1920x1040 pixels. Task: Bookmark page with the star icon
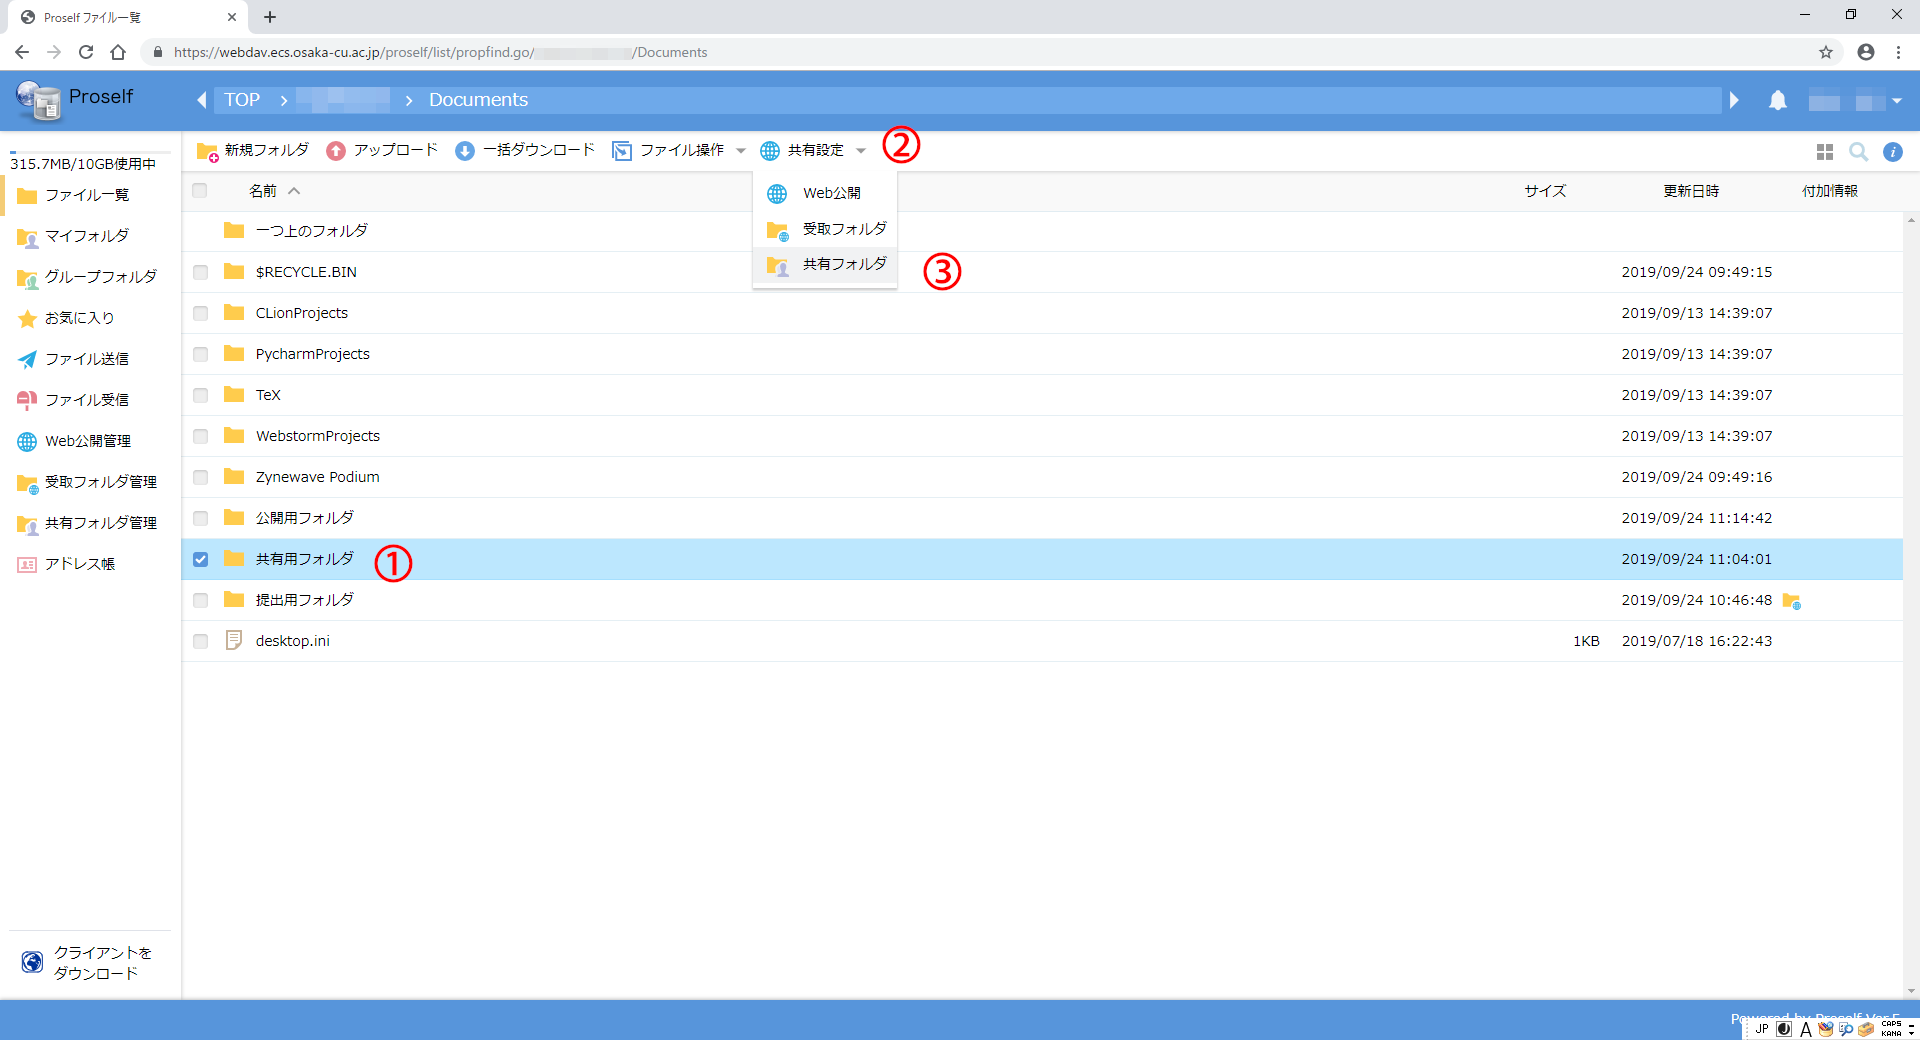(1825, 52)
